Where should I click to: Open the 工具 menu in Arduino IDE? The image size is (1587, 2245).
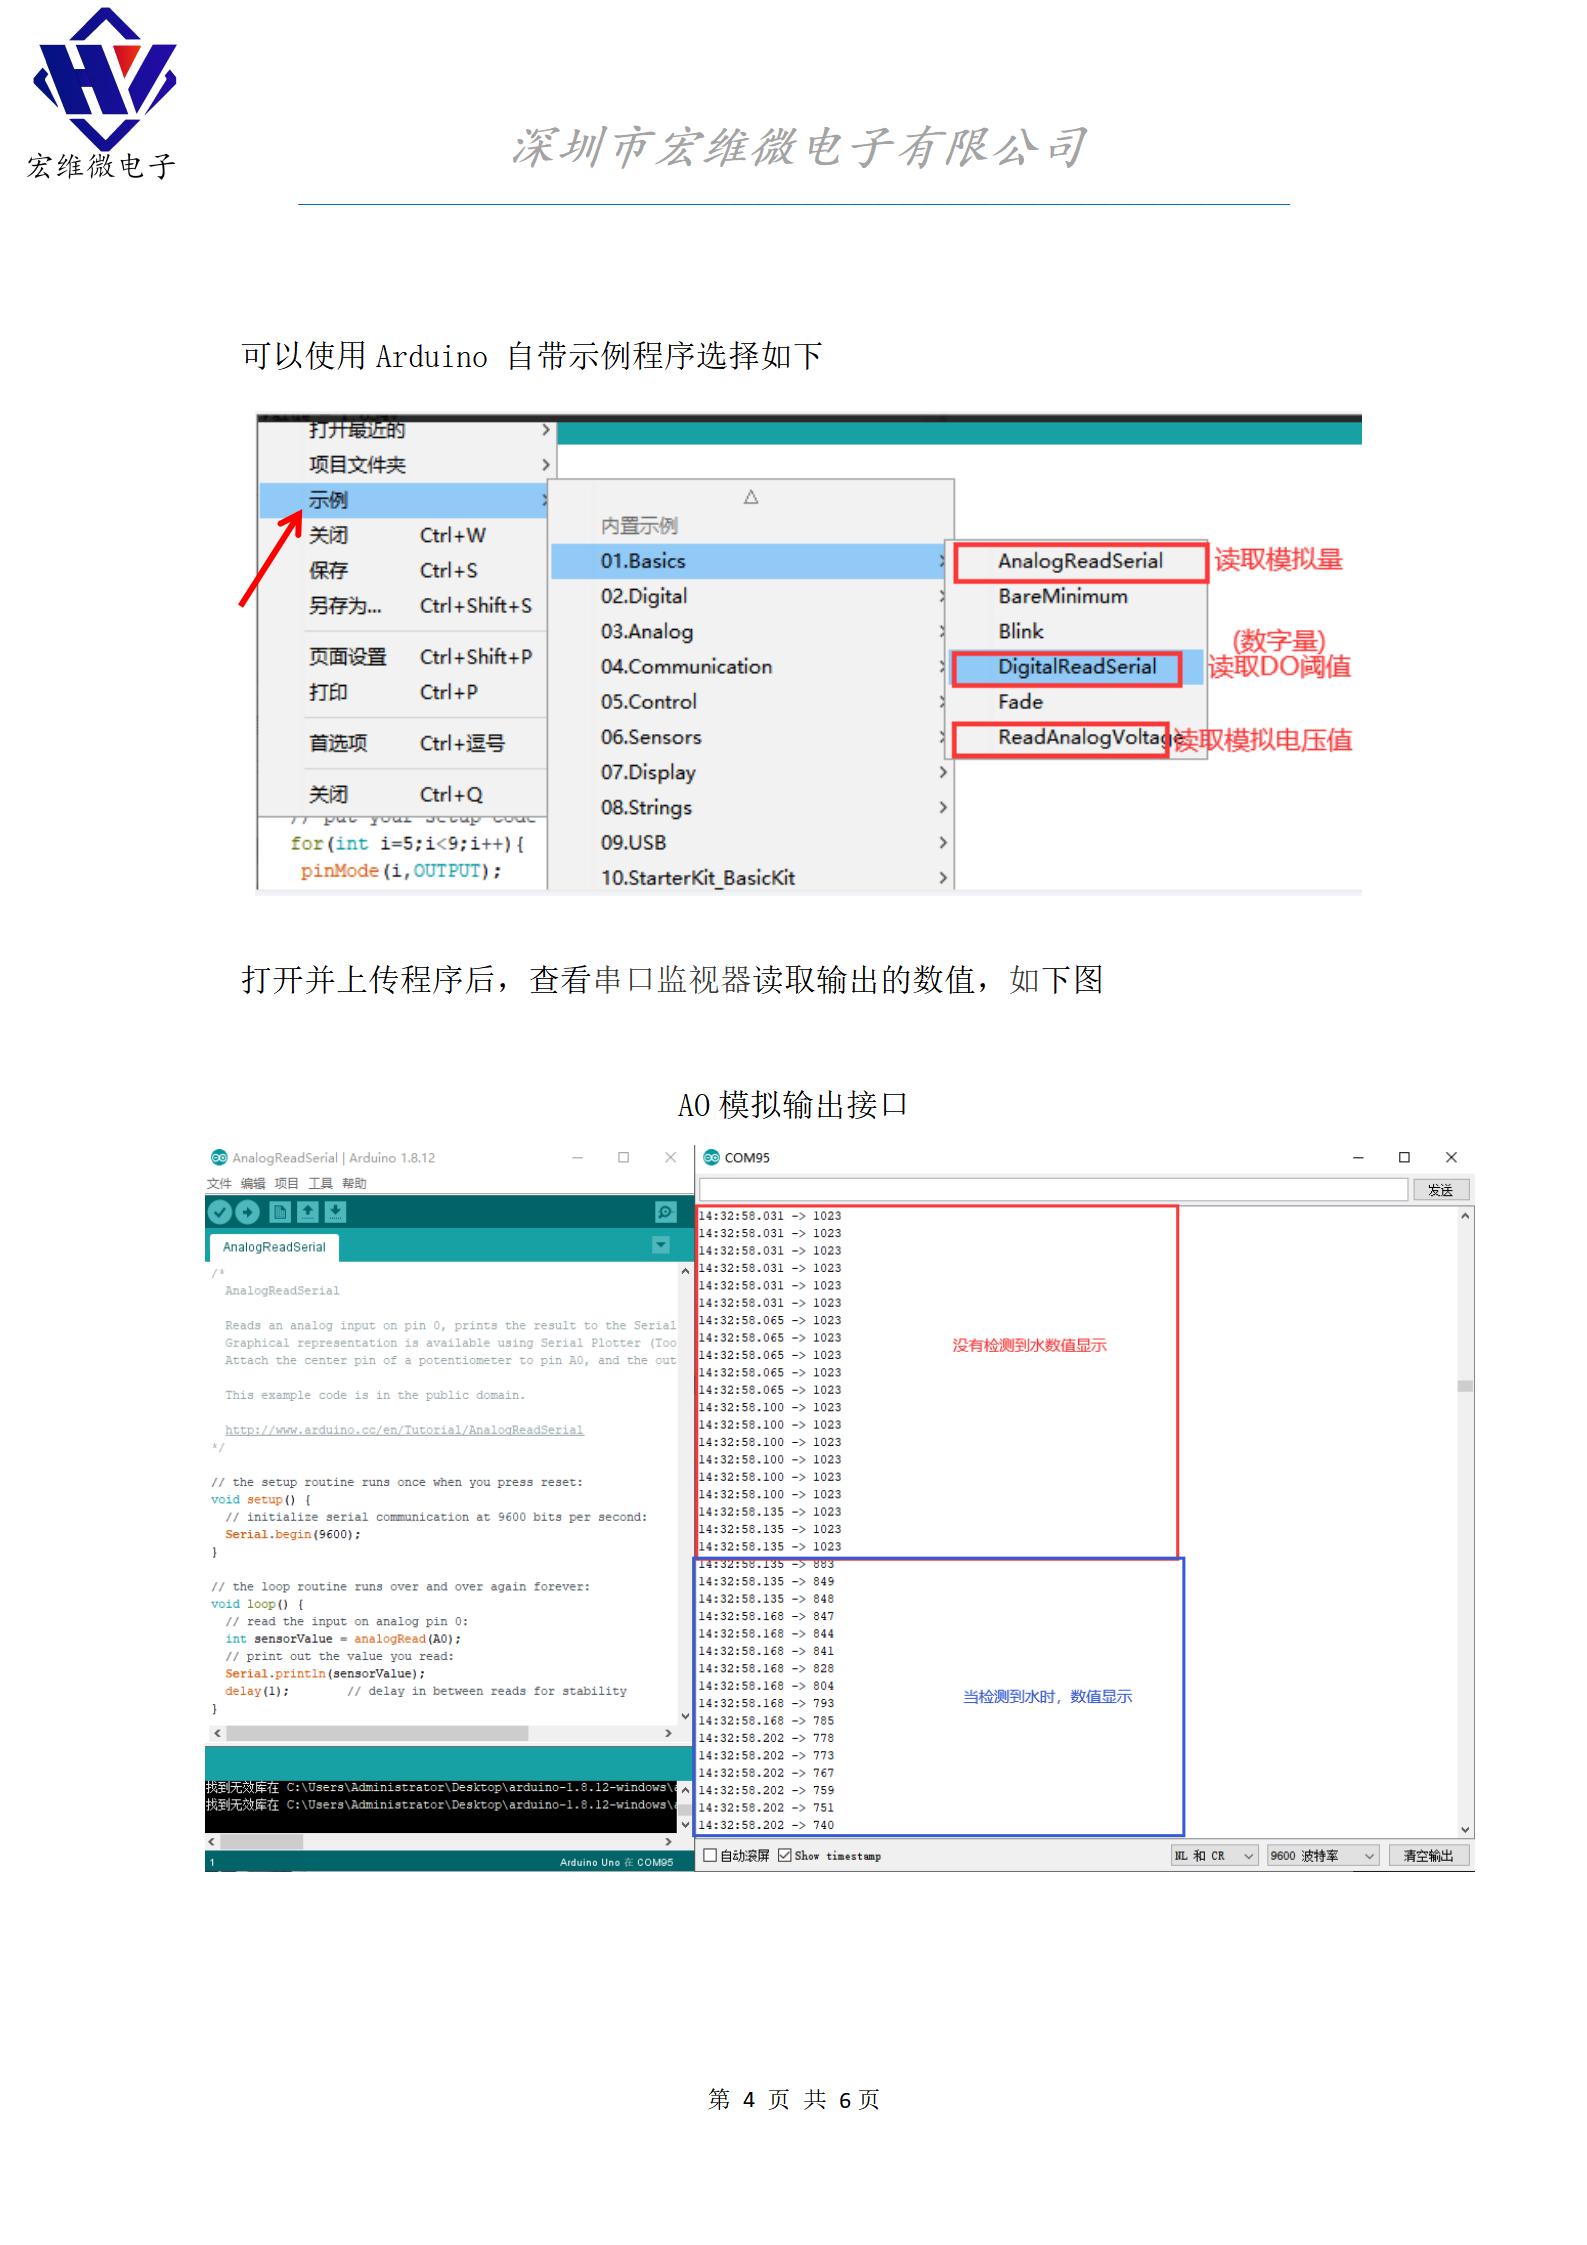point(320,1183)
